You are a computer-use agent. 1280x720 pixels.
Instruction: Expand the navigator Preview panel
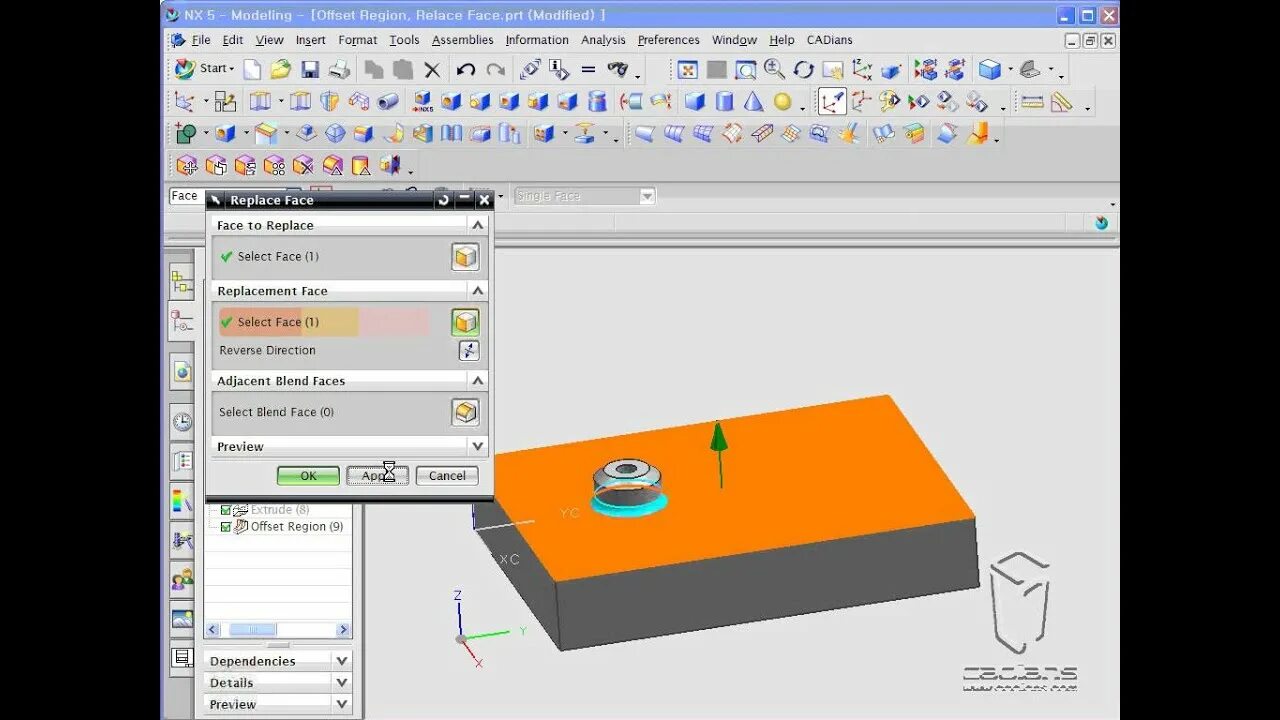[x=342, y=704]
